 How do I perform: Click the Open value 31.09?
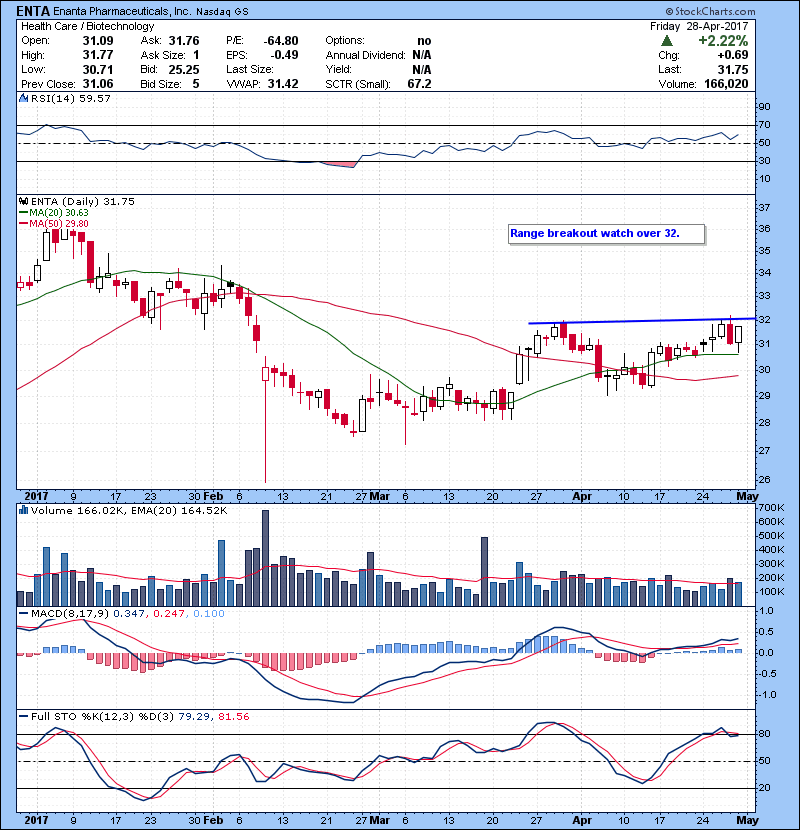98,41
